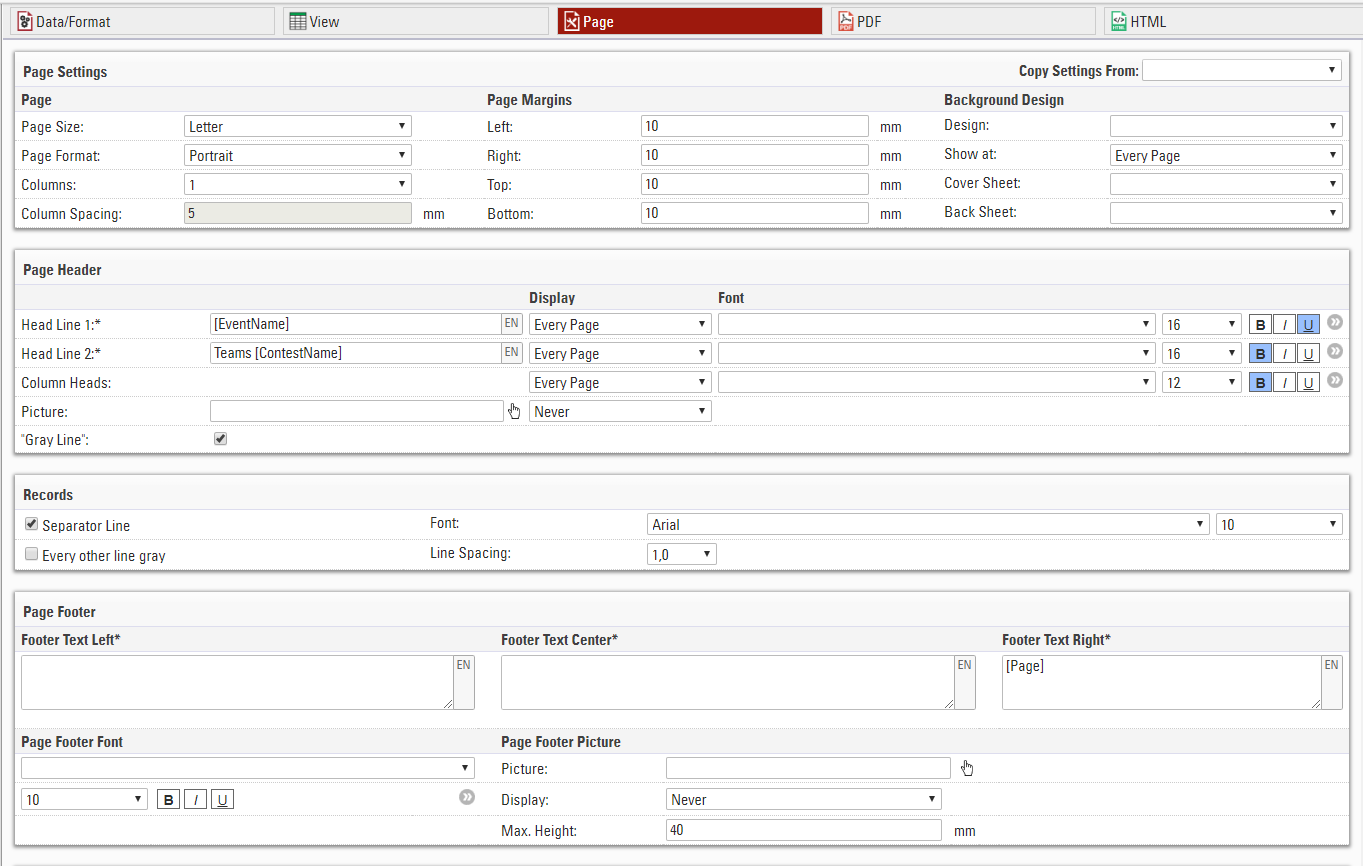Click the Head Line 1 text field
This screenshot has width=1363, height=866.
(x=355, y=324)
